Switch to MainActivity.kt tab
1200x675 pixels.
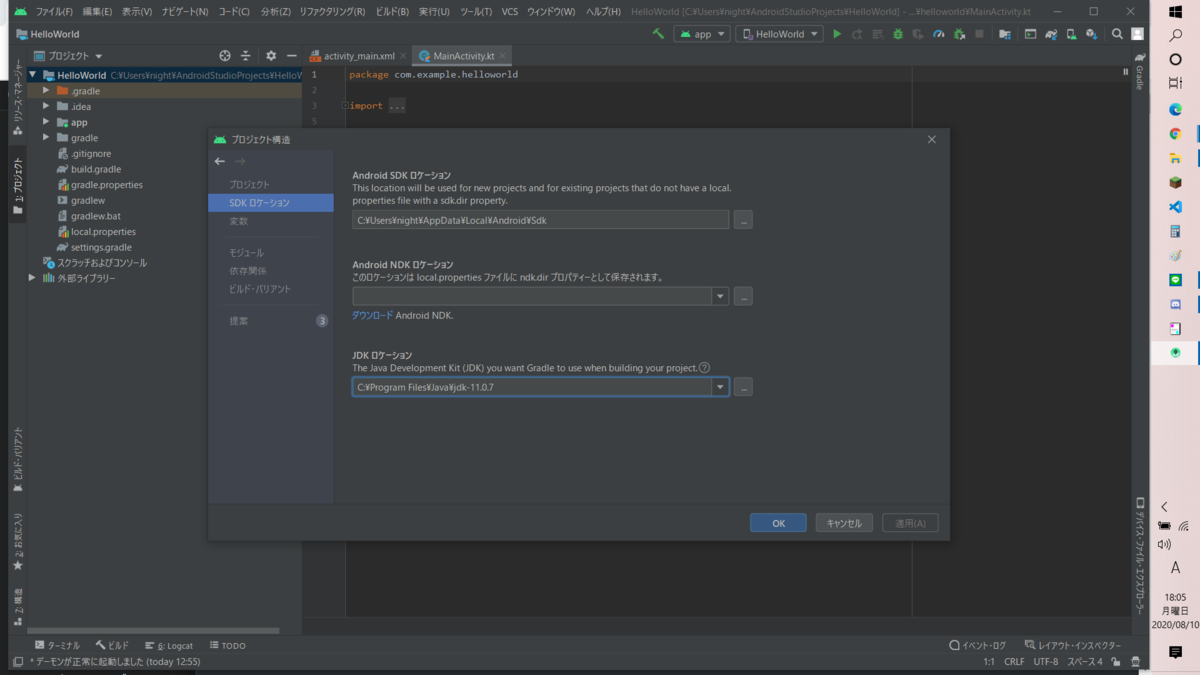pos(464,56)
